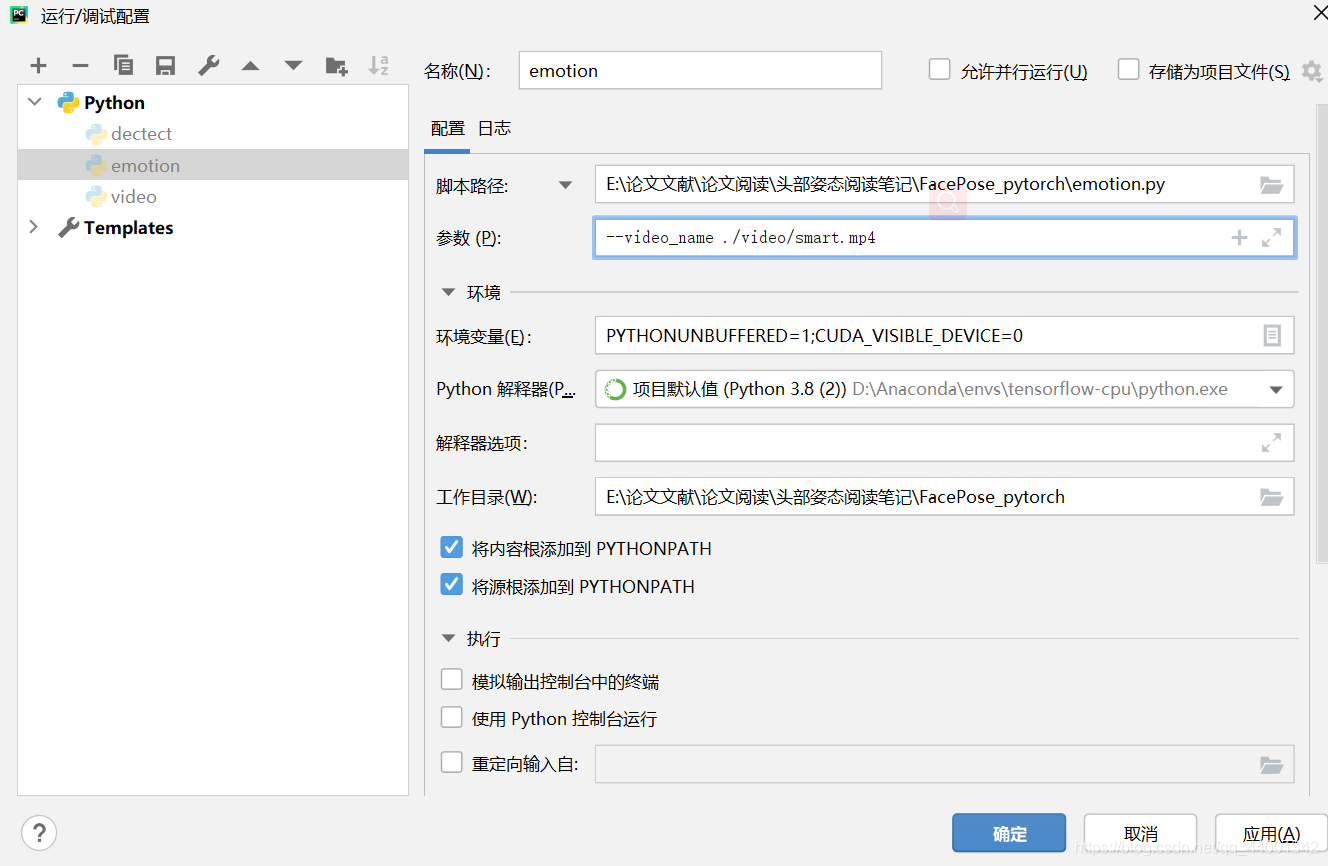Open help with the question mark button
Screen dimensions: 1328x866
pyautogui.click(x=39, y=832)
